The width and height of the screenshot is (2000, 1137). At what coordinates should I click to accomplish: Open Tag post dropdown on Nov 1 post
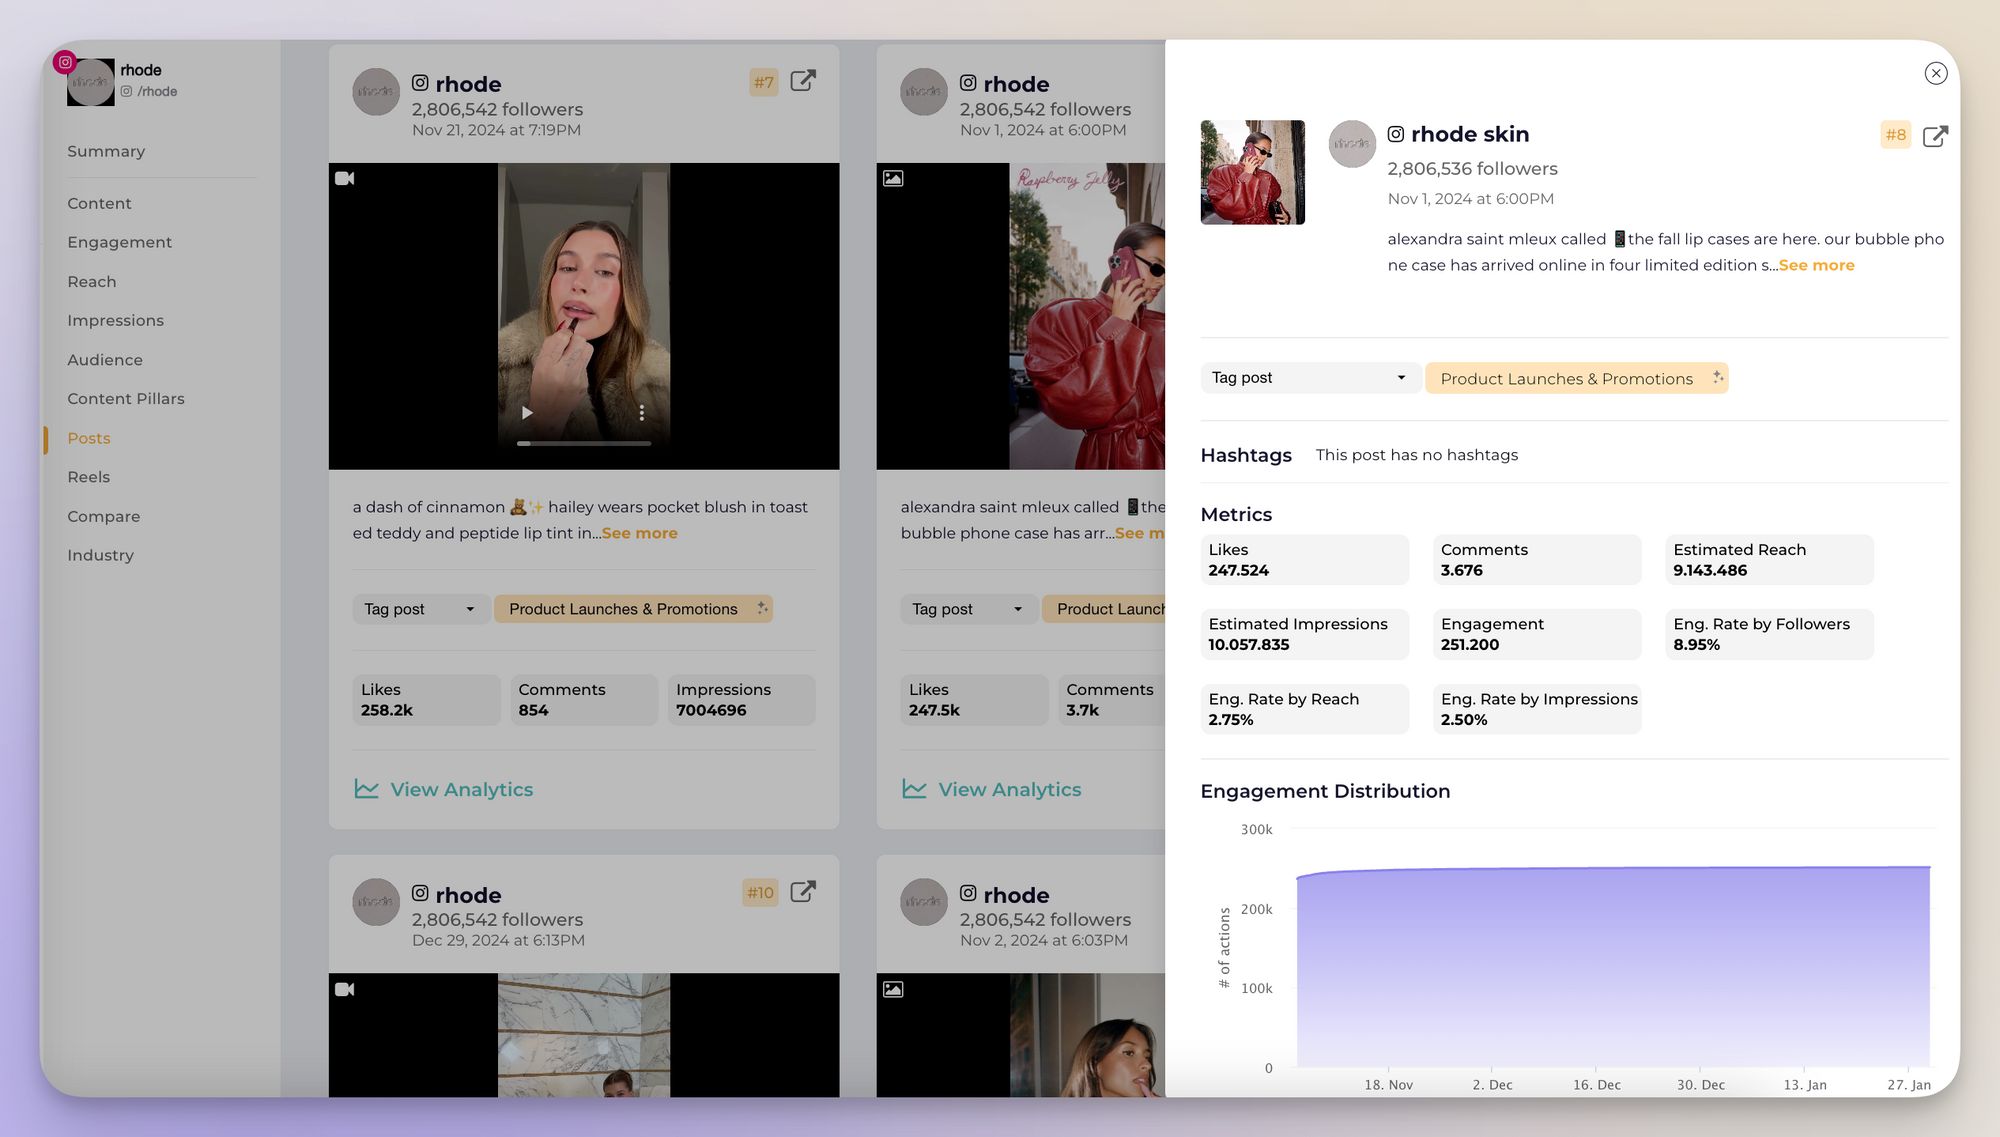point(969,609)
